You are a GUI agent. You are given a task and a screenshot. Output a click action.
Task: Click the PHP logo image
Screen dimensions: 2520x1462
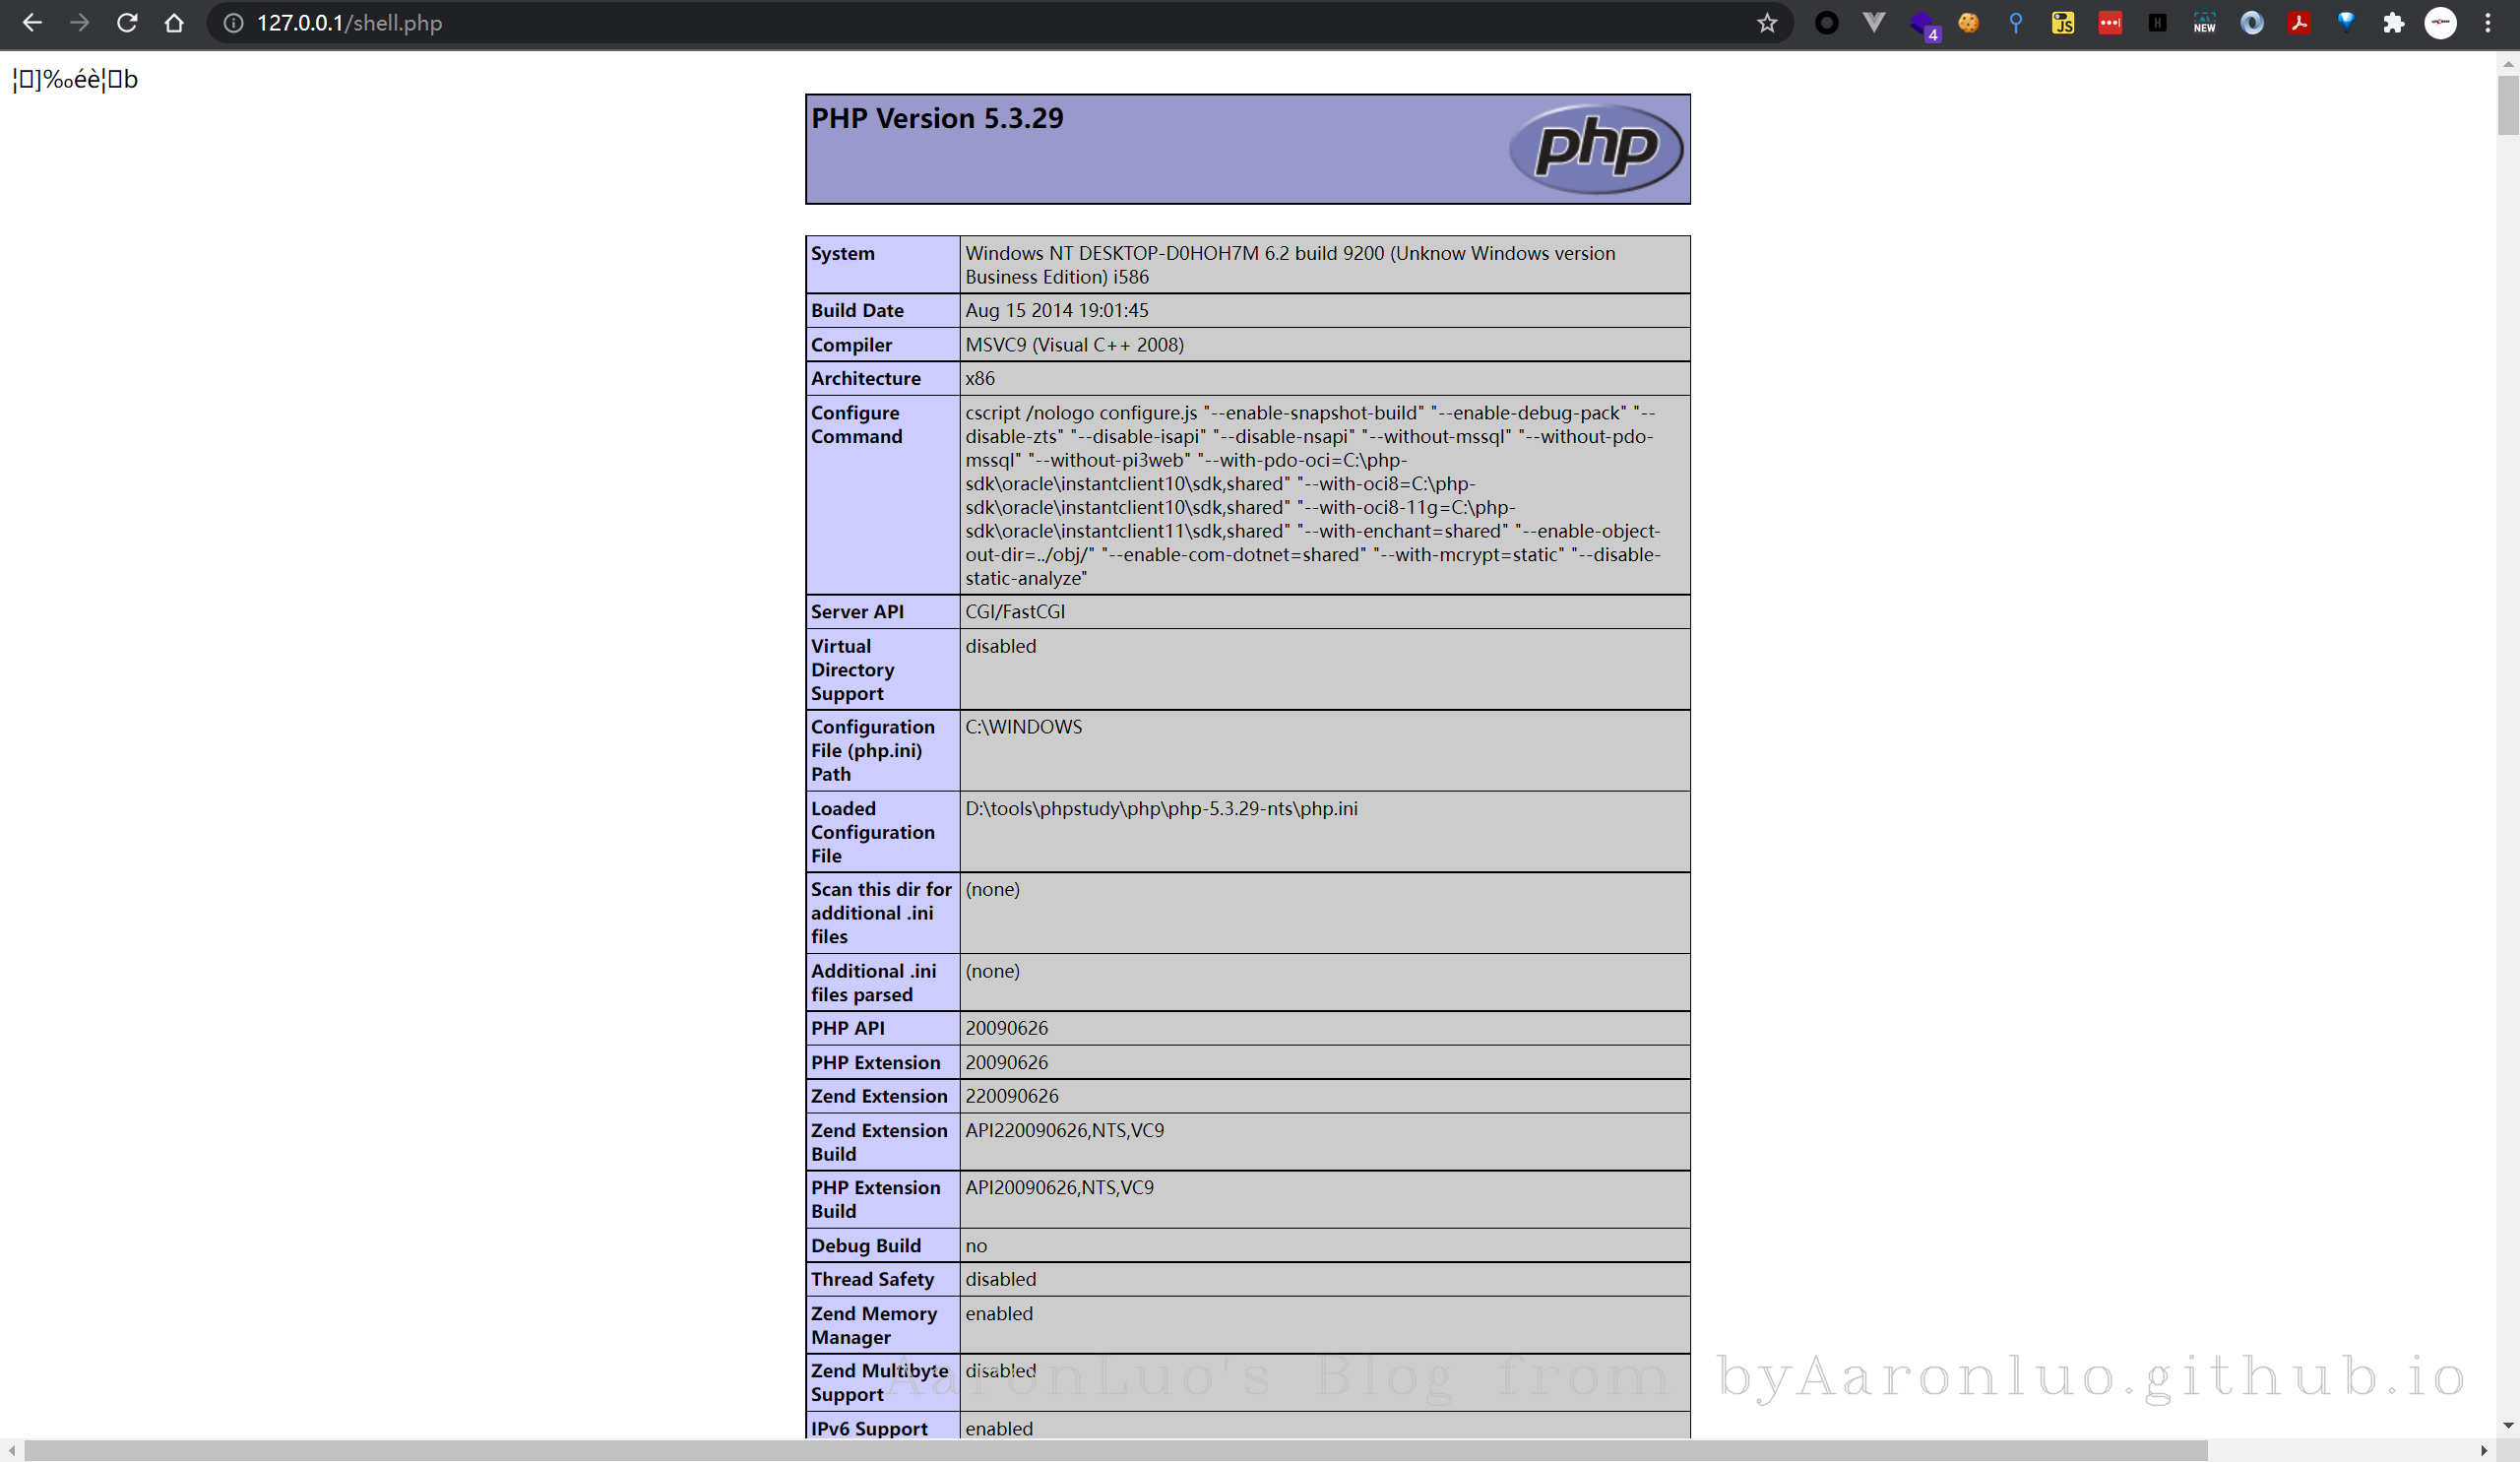click(x=1595, y=149)
